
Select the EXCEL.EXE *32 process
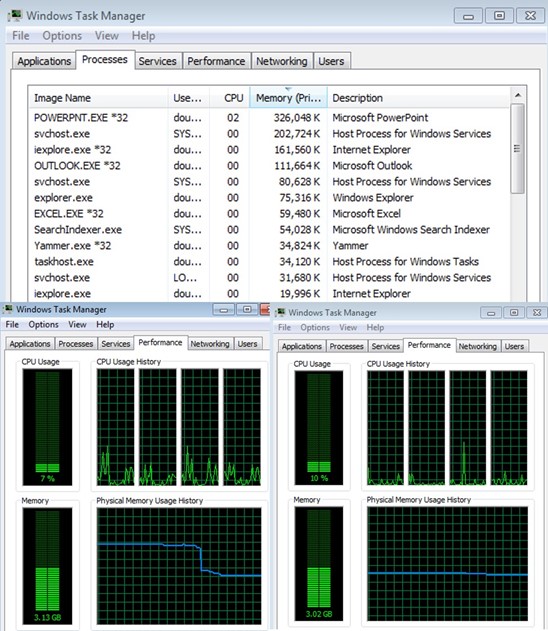pos(269,214)
